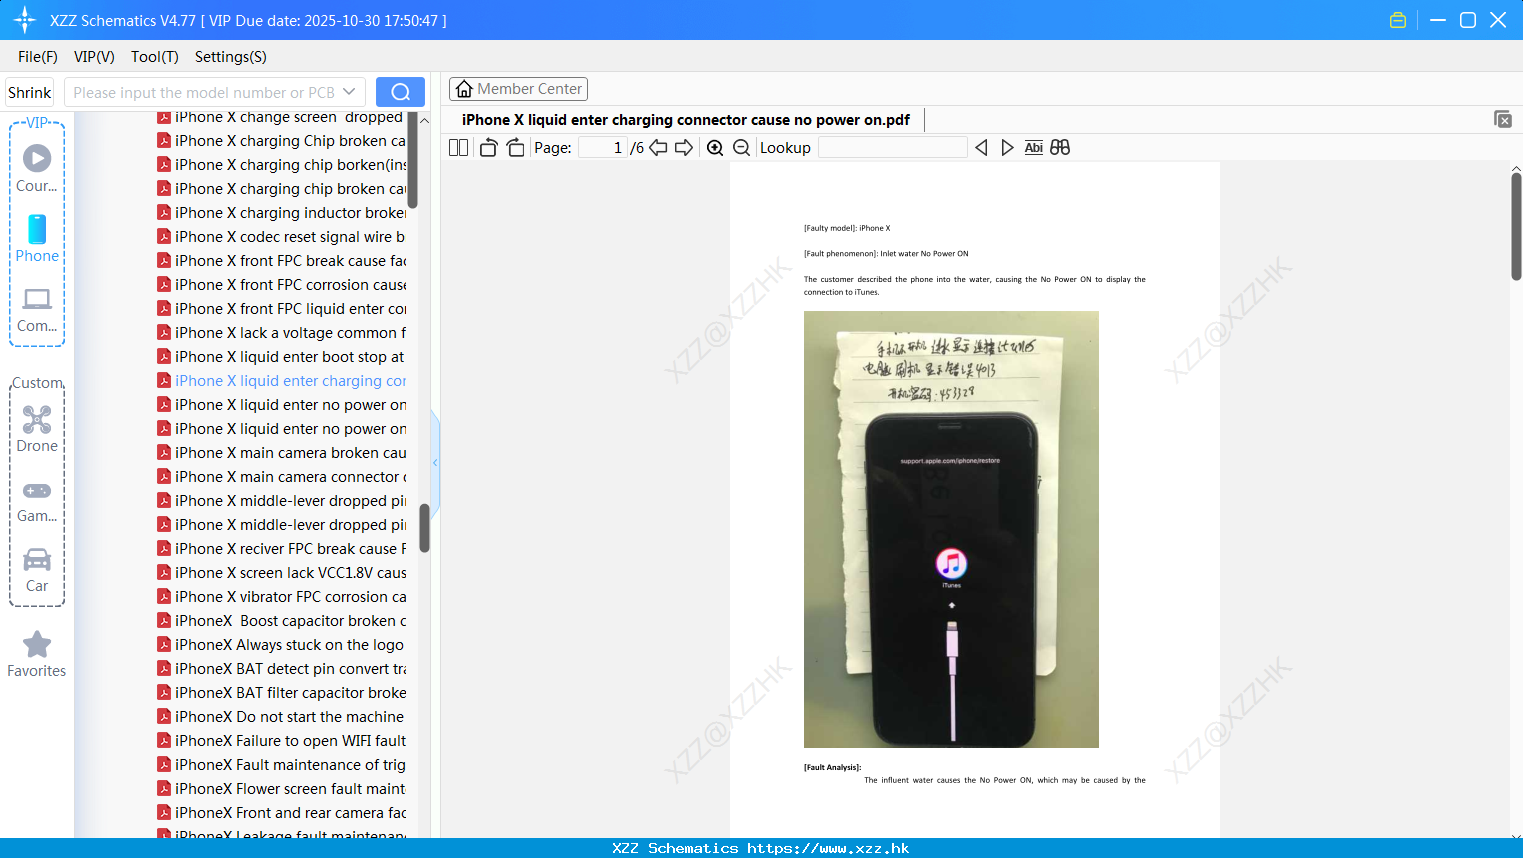Open iPhone X codec reset signal wire file
The width and height of the screenshot is (1523, 858).
[x=282, y=237]
